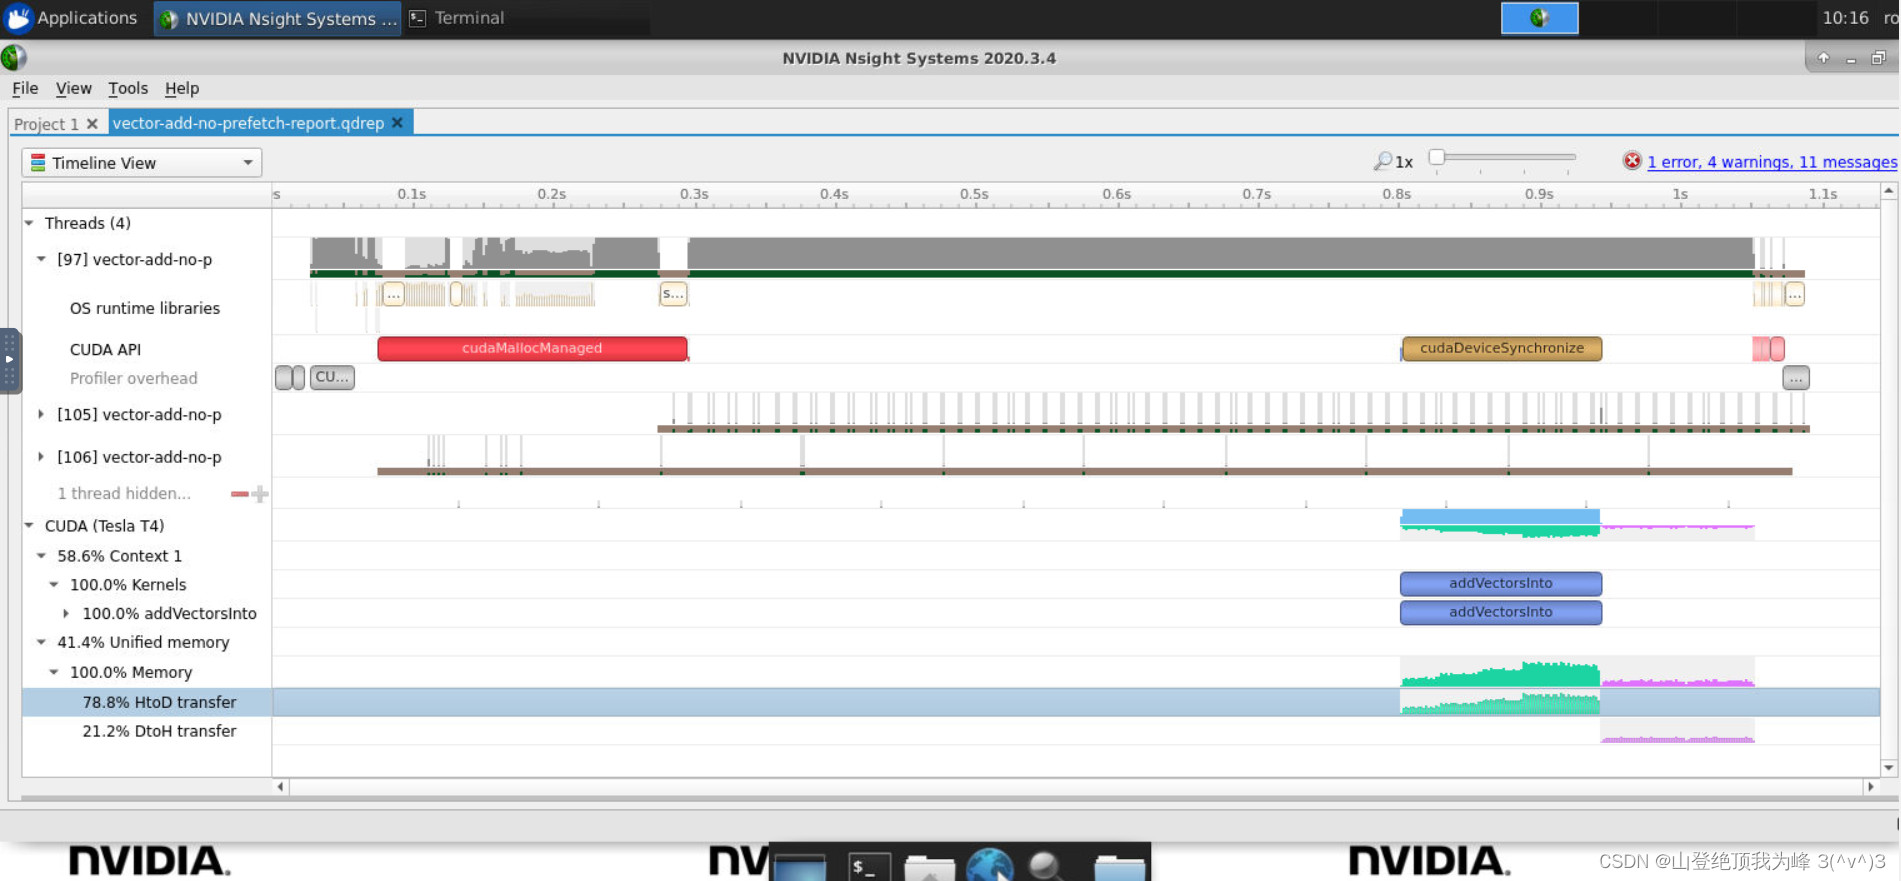The height and width of the screenshot is (881, 1901).
Task: Open the Applications menu in the top panel
Action: coord(71,18)
